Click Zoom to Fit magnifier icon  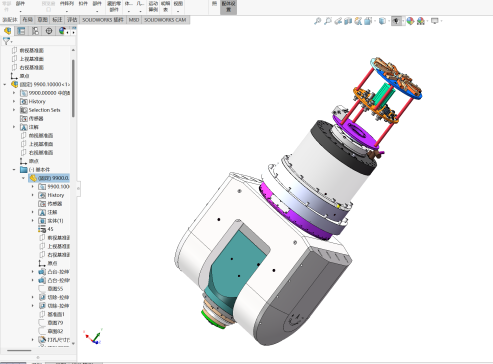point(317,21)
